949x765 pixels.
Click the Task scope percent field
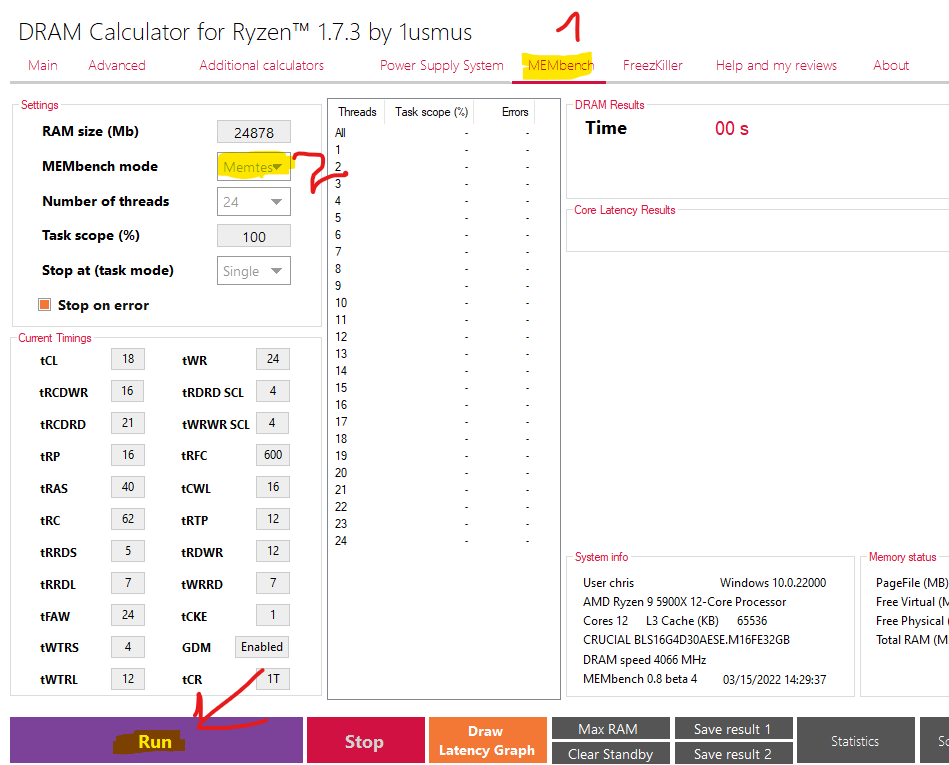click(254, 236)
